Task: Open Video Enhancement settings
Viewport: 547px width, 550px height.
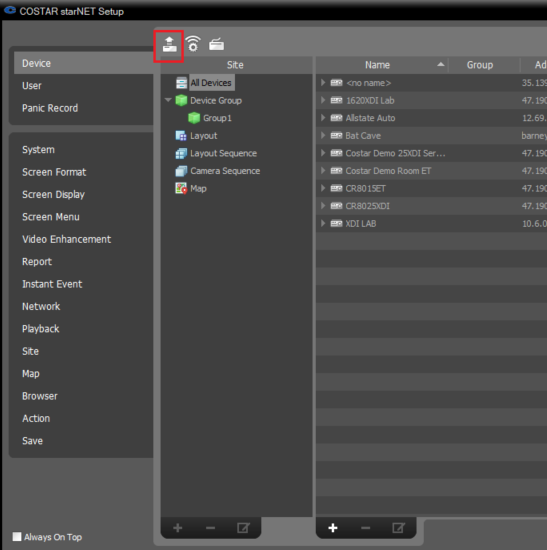Action: 66,239
